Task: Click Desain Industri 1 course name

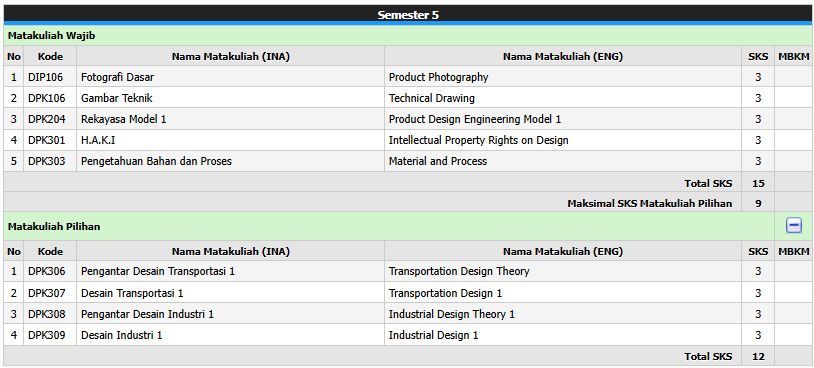Action: click(121, 335)
